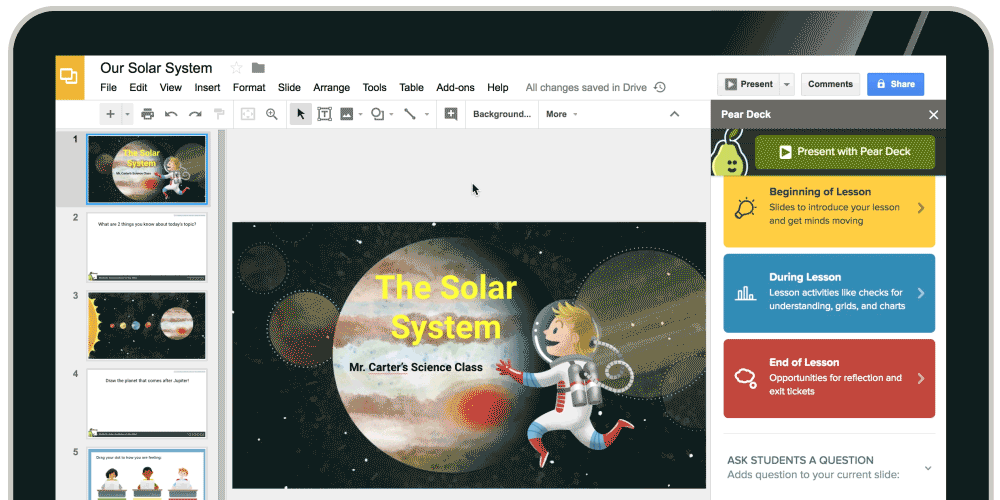Click the Pear Deck pear mascot icon
Viewport: 1000px width, 500px height.
click(x=731, y=154)
